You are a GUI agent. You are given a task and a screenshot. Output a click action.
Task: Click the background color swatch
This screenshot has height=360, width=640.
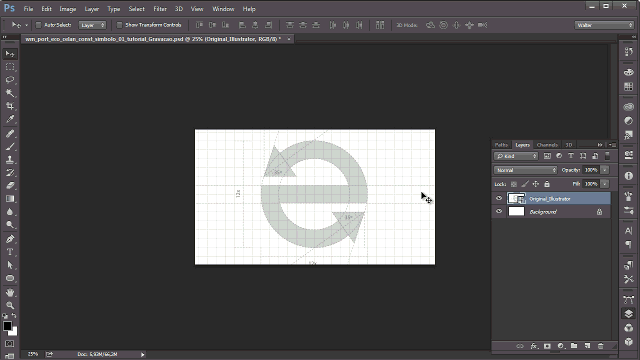14,332
